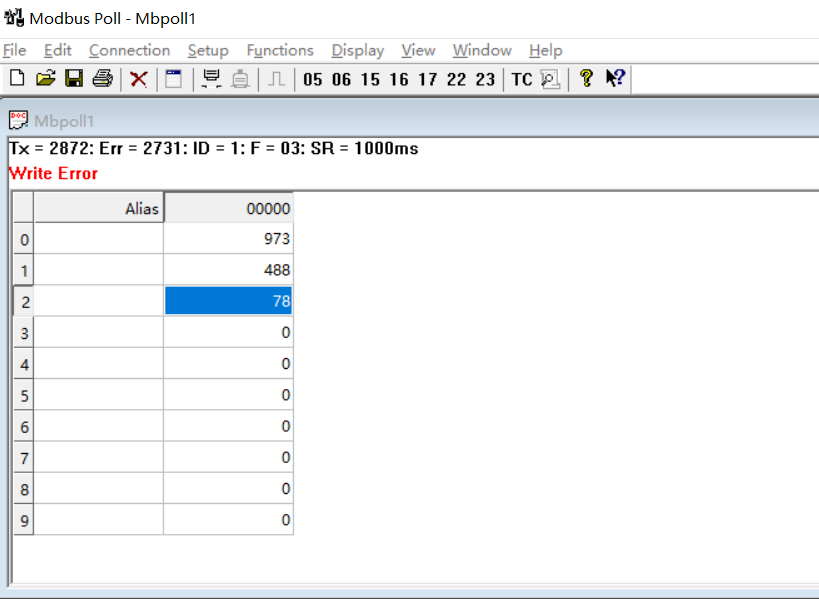Open the Window menu

point(482,50)
